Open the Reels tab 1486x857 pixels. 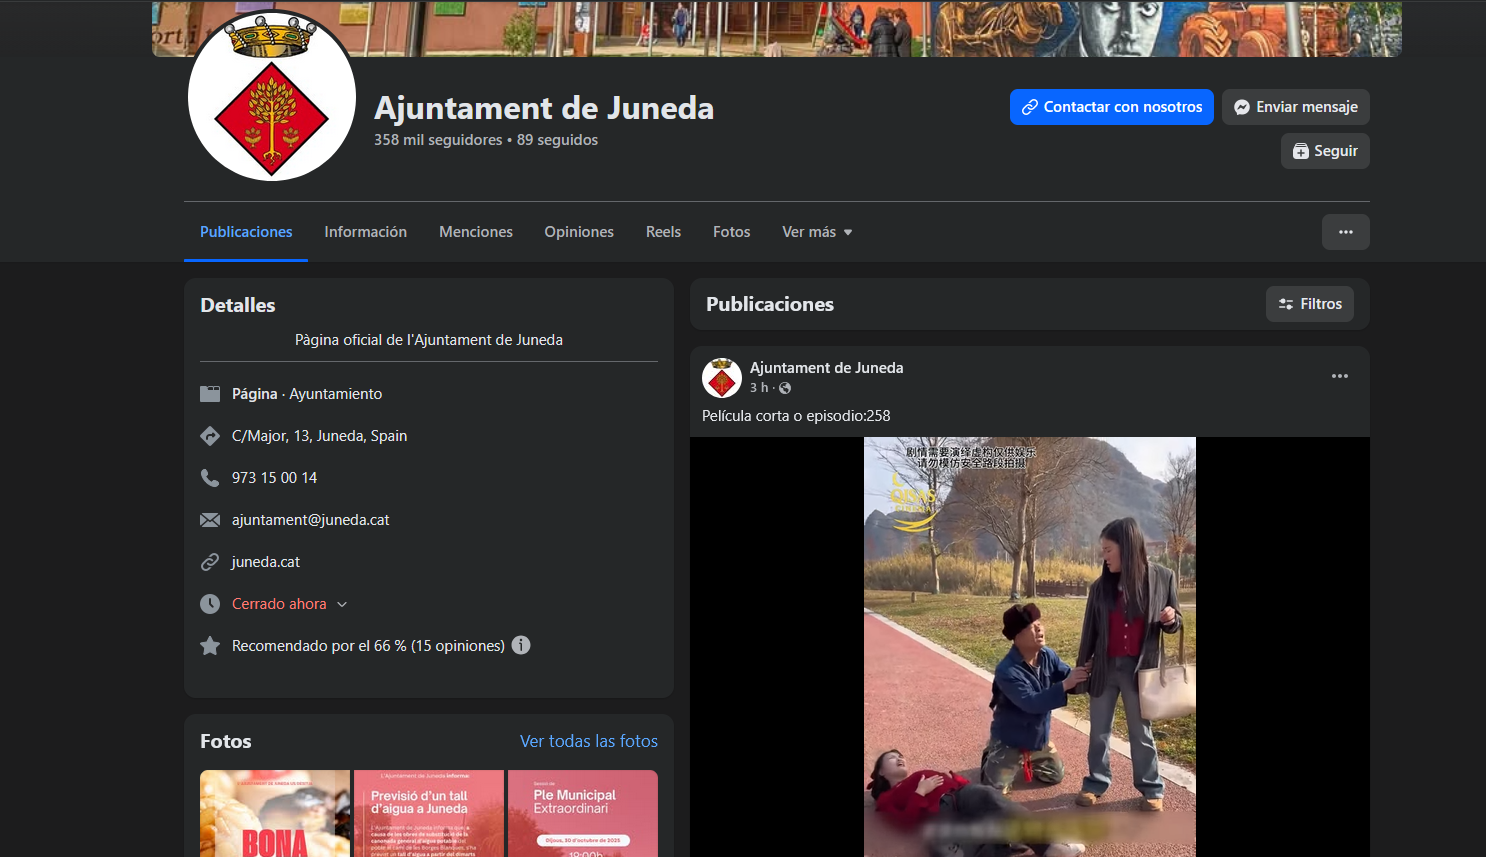(x=663, y=232)
